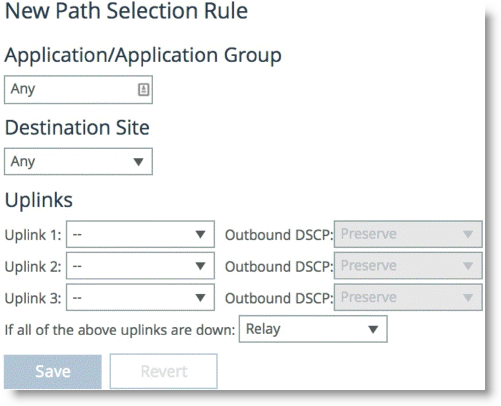Open Outbound DSCP Preserve for Uplink 2
Image resolution: width=501 pixels, height=406 pixels.
[408, 266]
